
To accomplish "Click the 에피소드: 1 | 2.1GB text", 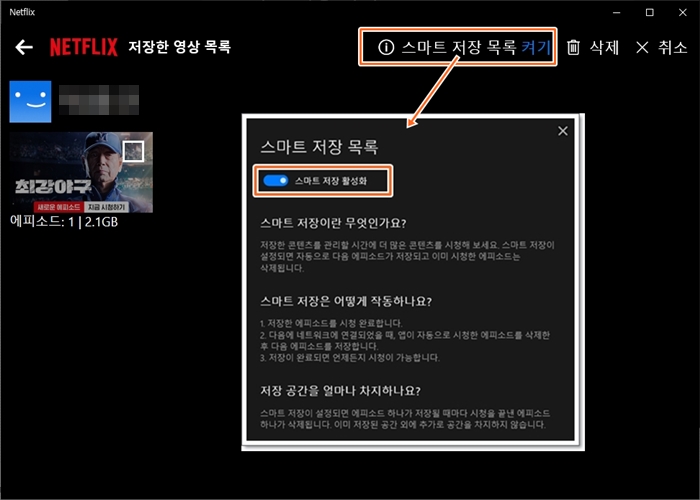I will click(x=64, y=222).
